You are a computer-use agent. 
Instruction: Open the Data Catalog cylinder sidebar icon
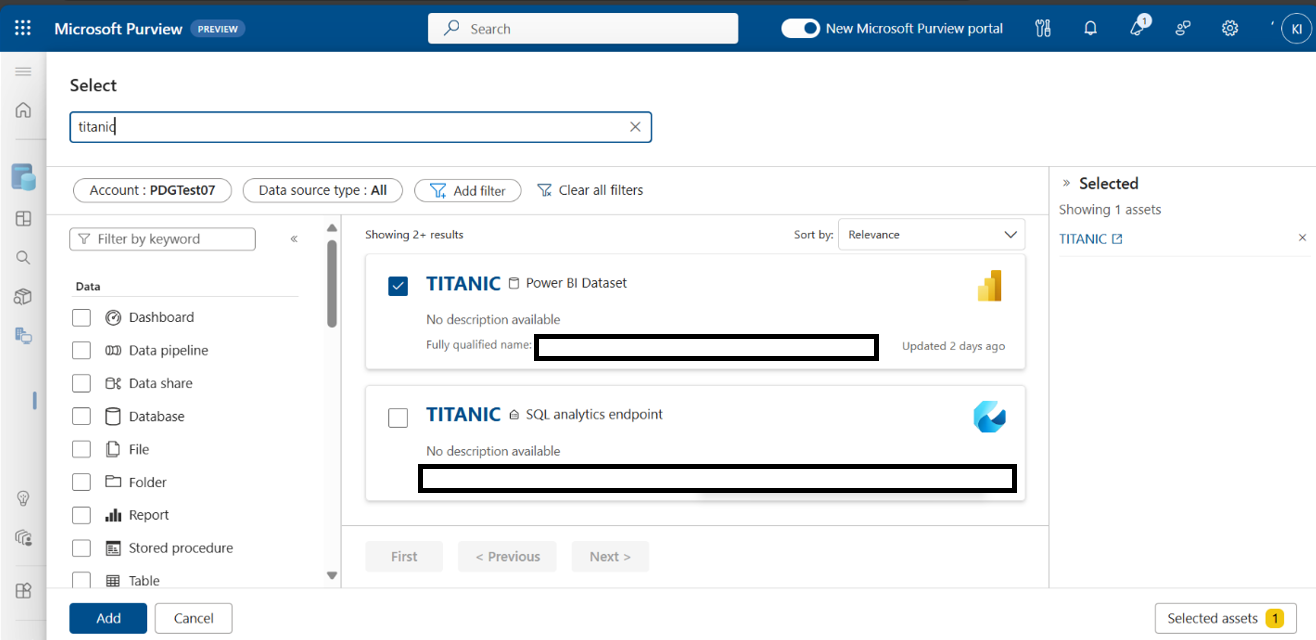pyautogui.click(x=23, y=177)
